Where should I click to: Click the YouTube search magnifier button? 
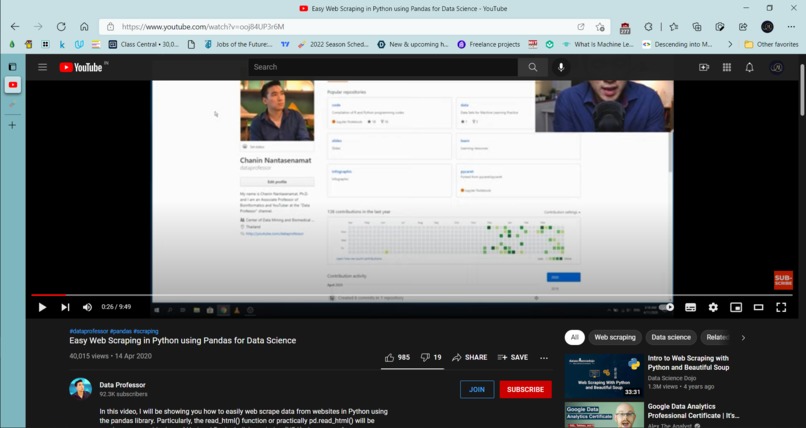click(x=533, y=67)
